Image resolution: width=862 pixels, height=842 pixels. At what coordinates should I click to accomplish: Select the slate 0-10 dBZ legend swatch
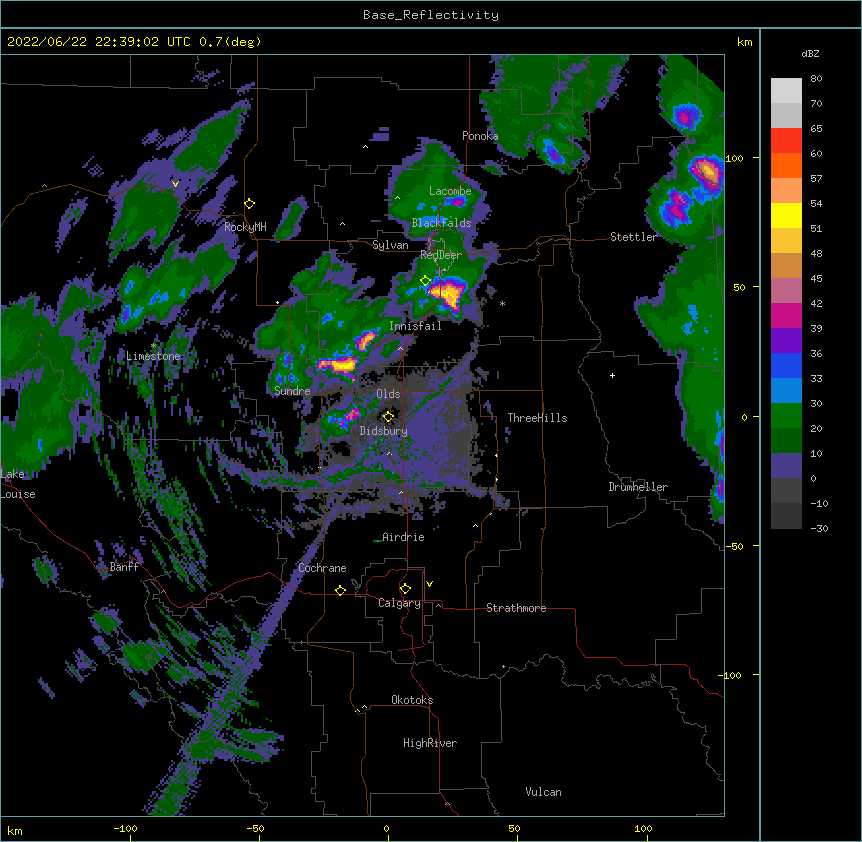[x=786, y=466]
